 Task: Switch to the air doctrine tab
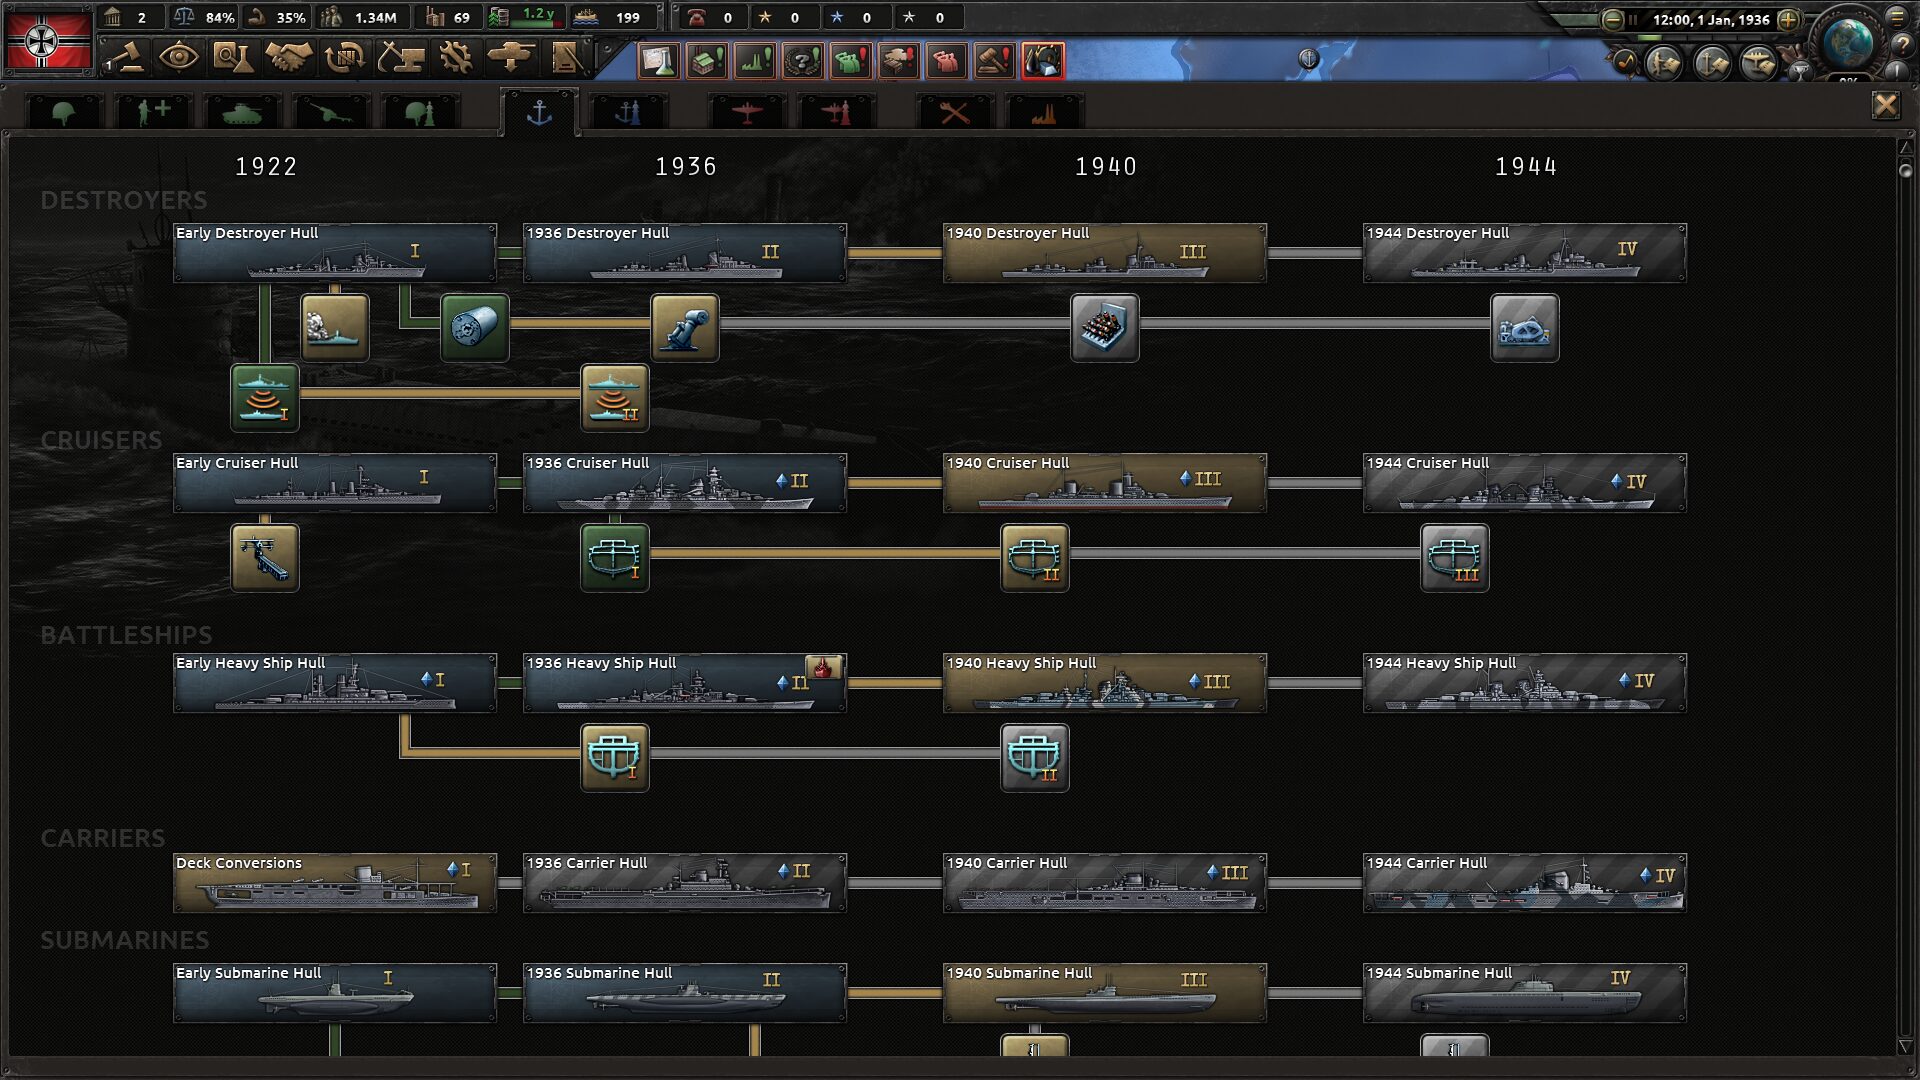[x=836, y=112]
